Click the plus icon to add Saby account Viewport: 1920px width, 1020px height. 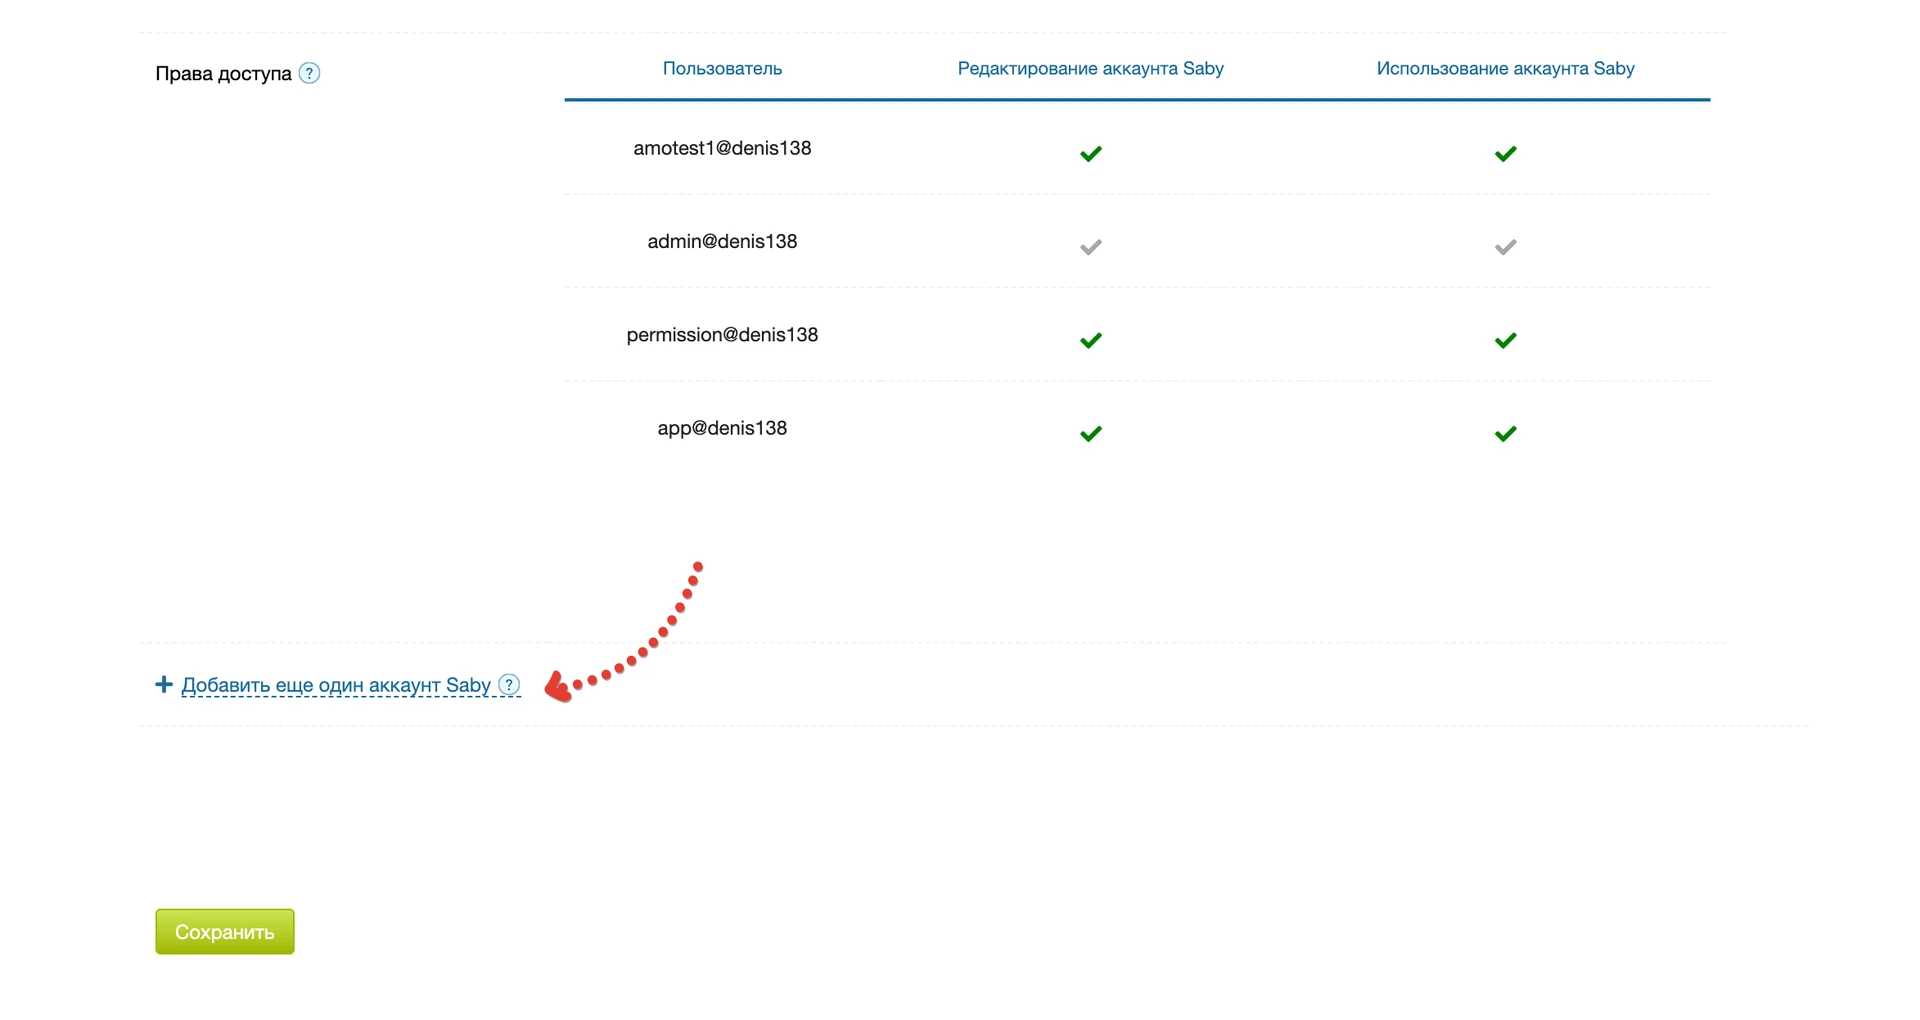pos(164,684)
